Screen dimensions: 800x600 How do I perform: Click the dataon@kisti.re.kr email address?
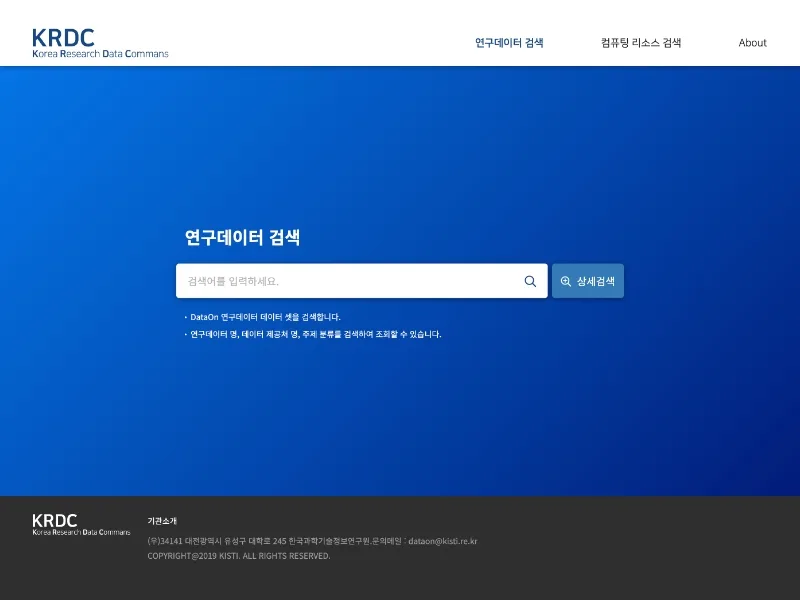click(x=442, y=541)
